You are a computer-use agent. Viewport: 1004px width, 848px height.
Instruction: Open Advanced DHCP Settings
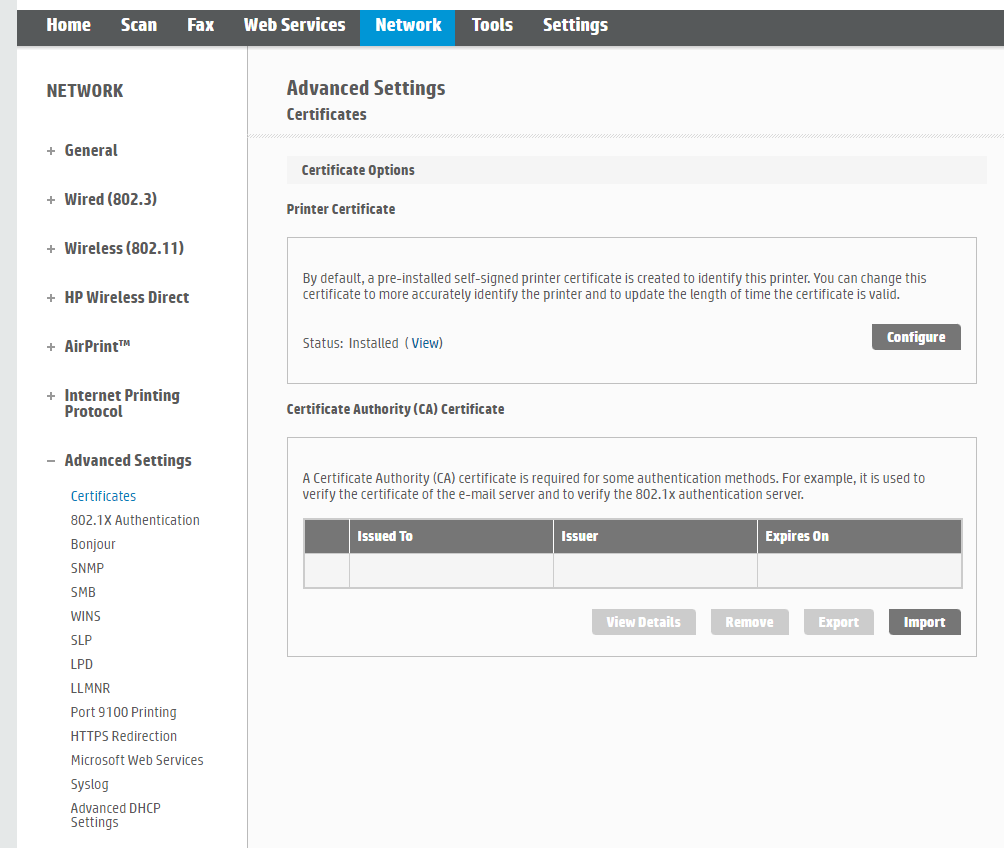[x=115, y=815]
